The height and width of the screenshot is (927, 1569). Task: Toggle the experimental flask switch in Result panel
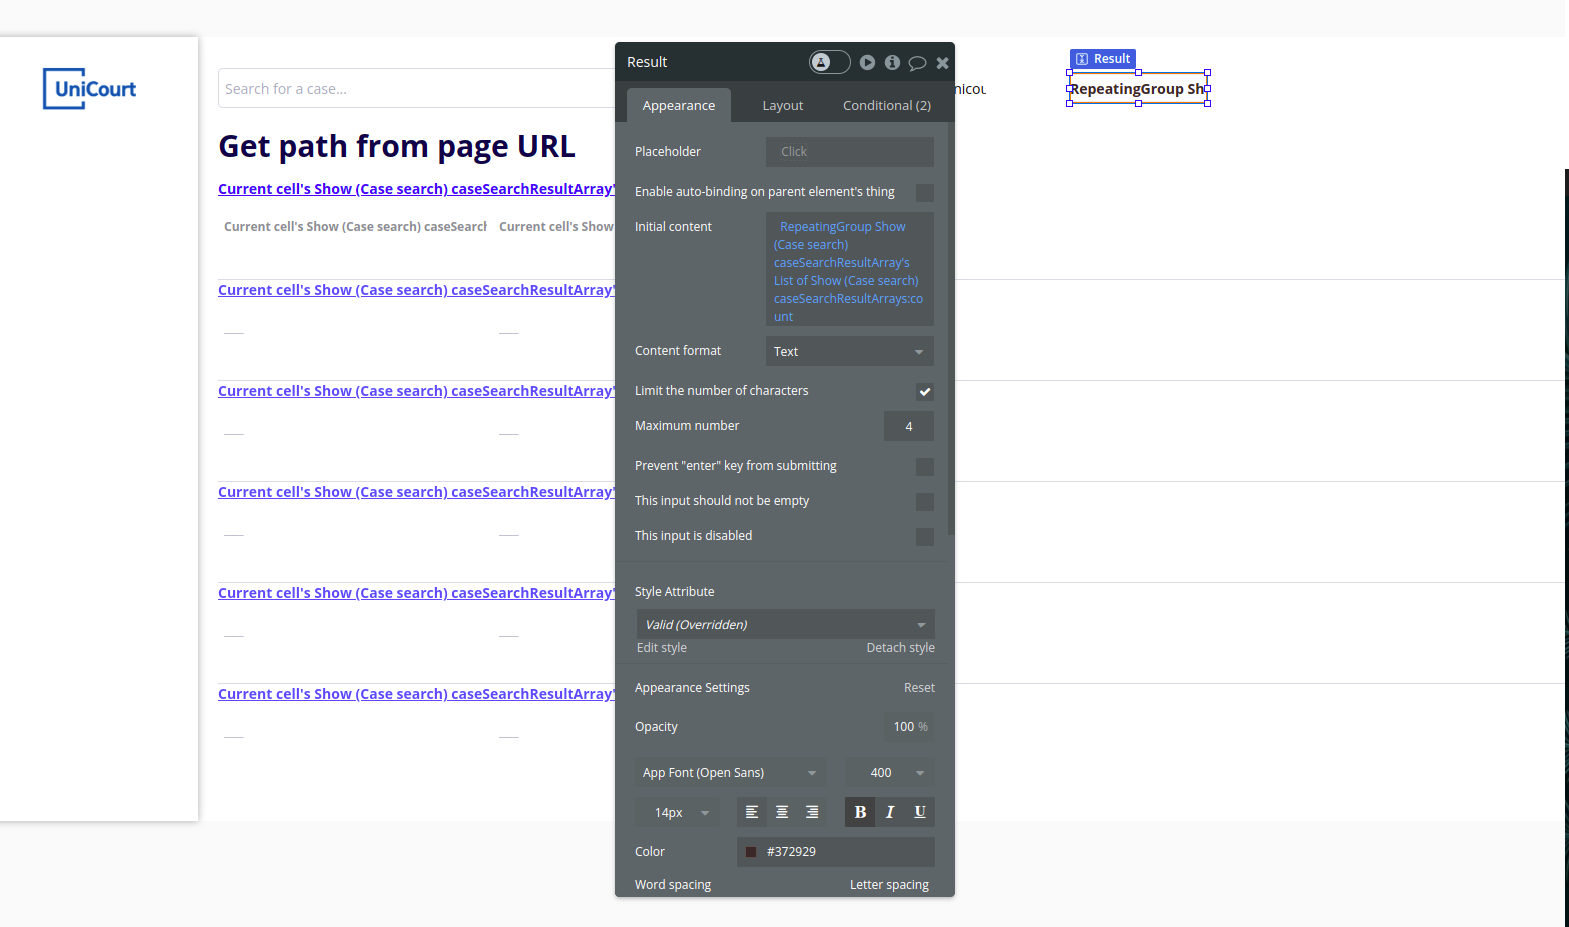pyautogui.click(x=829, y=62)
